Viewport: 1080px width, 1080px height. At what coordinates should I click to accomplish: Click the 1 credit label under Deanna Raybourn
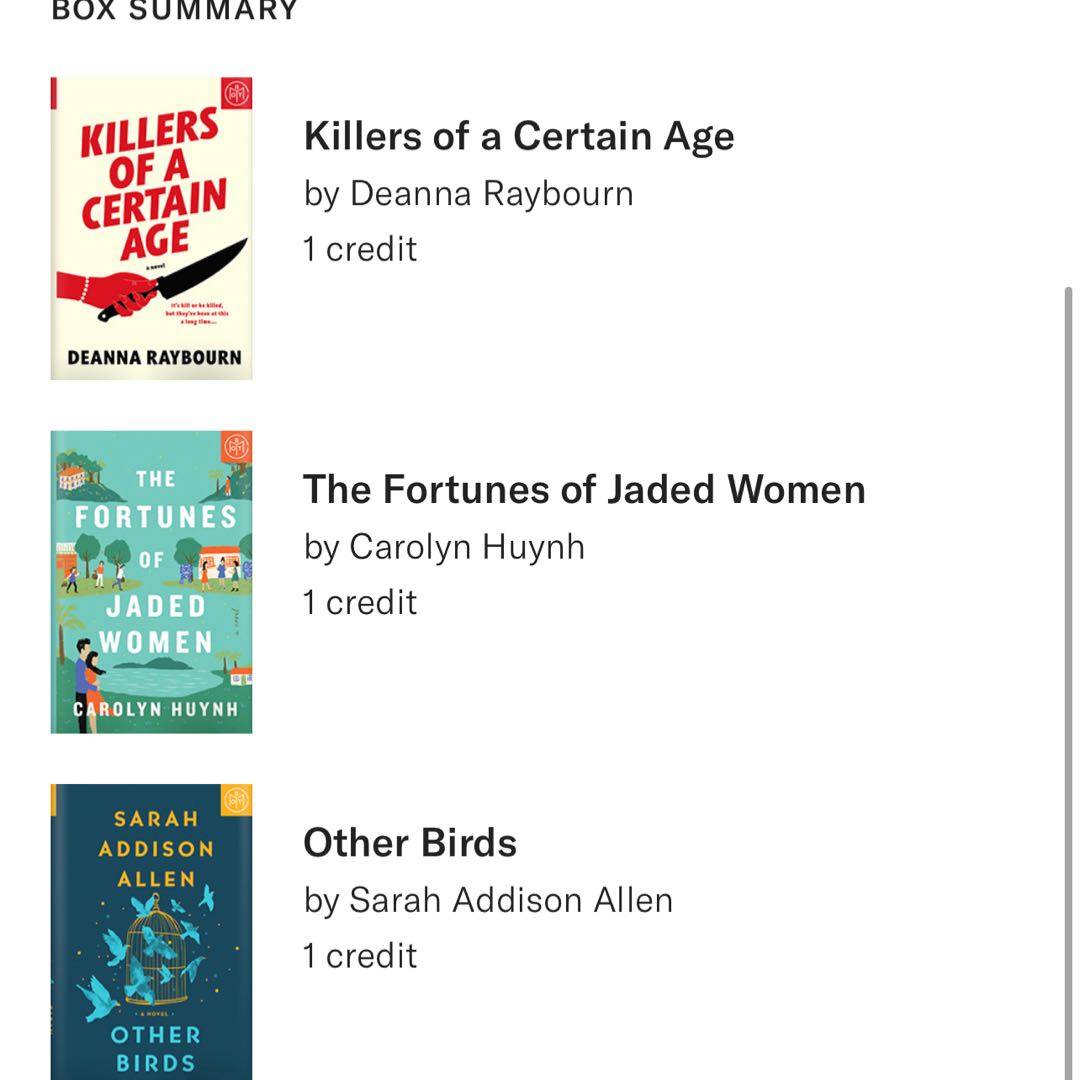click(360, 249)
